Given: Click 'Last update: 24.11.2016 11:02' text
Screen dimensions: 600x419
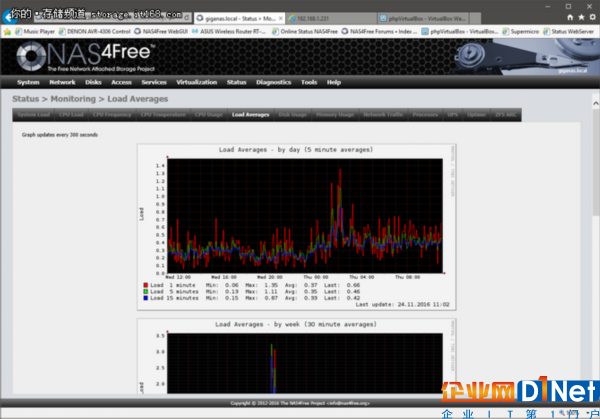Looking at the screenshot, I should click(x=403, y=305).
